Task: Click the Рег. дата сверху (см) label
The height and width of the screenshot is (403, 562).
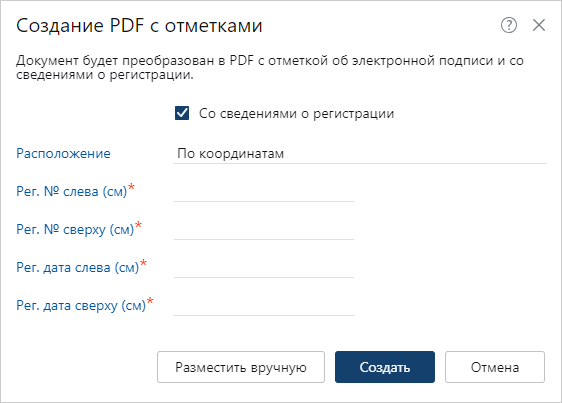Action: pyautogui.click(x=81, y=305)
